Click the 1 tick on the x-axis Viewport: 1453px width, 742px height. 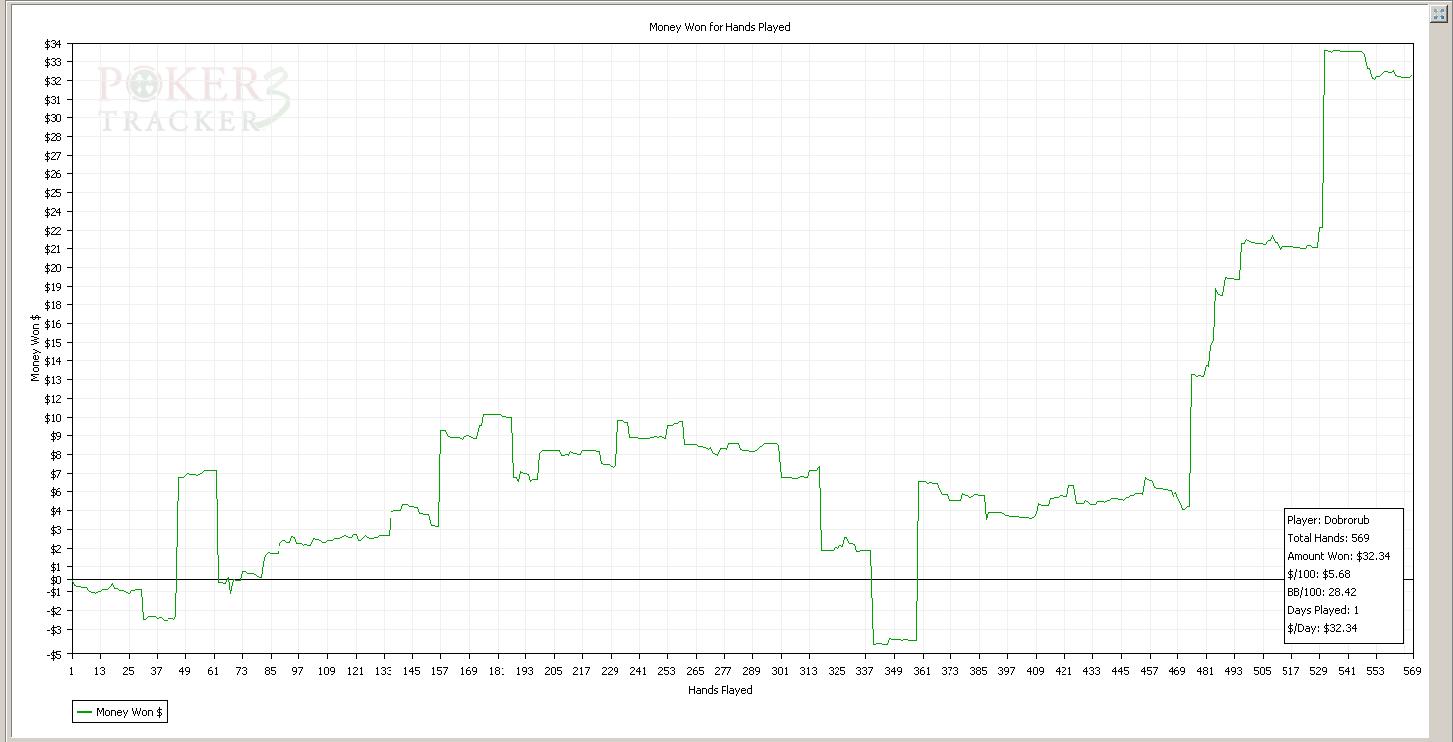tap(71, 671)
